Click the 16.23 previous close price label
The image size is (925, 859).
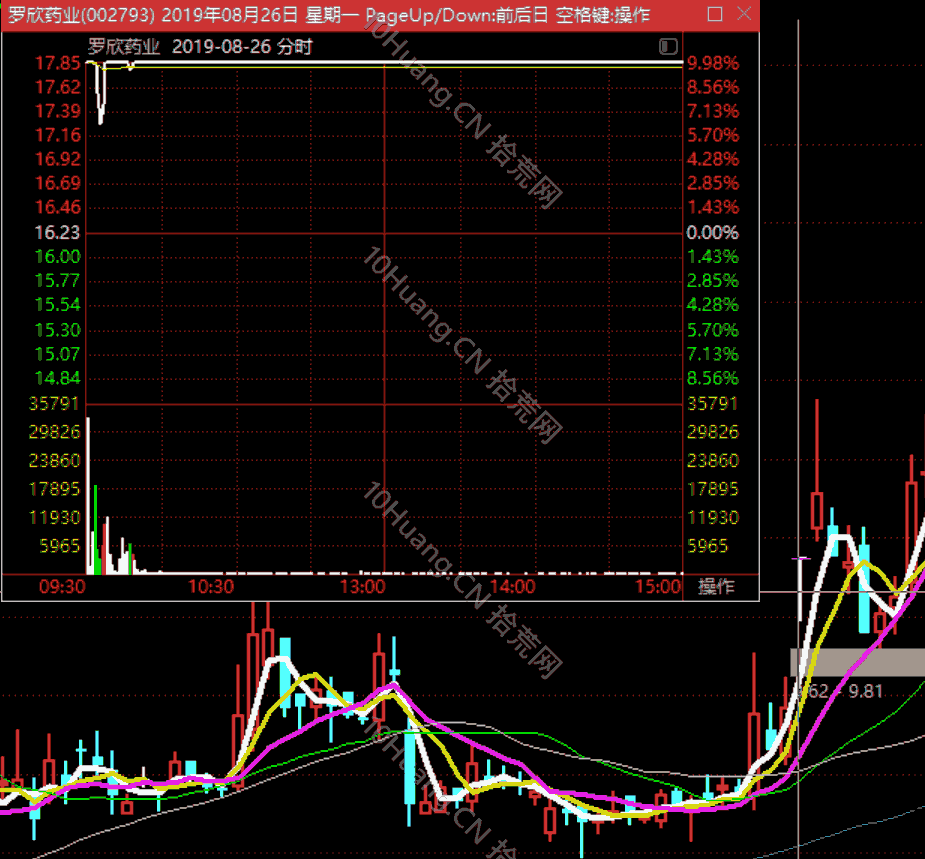[57, 232]
